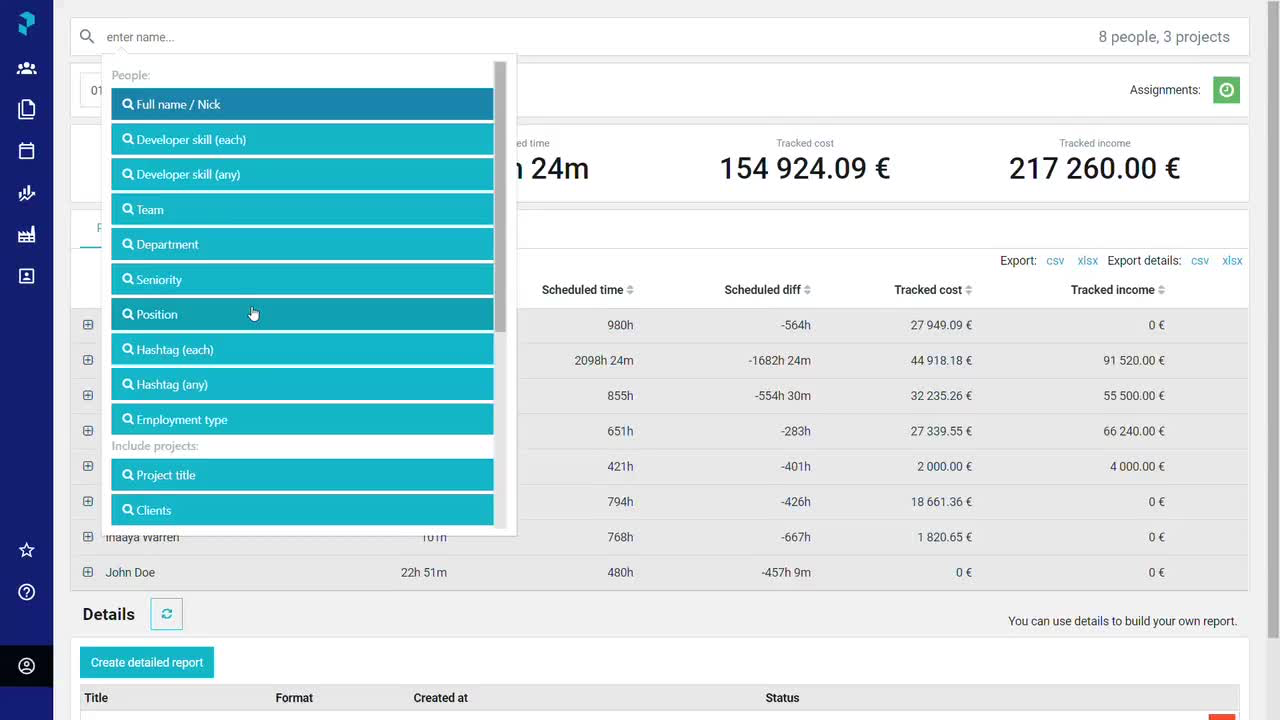The image size is (1280, 720).
Task: Expand the row with 2098h 24m scheduled
Action: click(88, 360)
